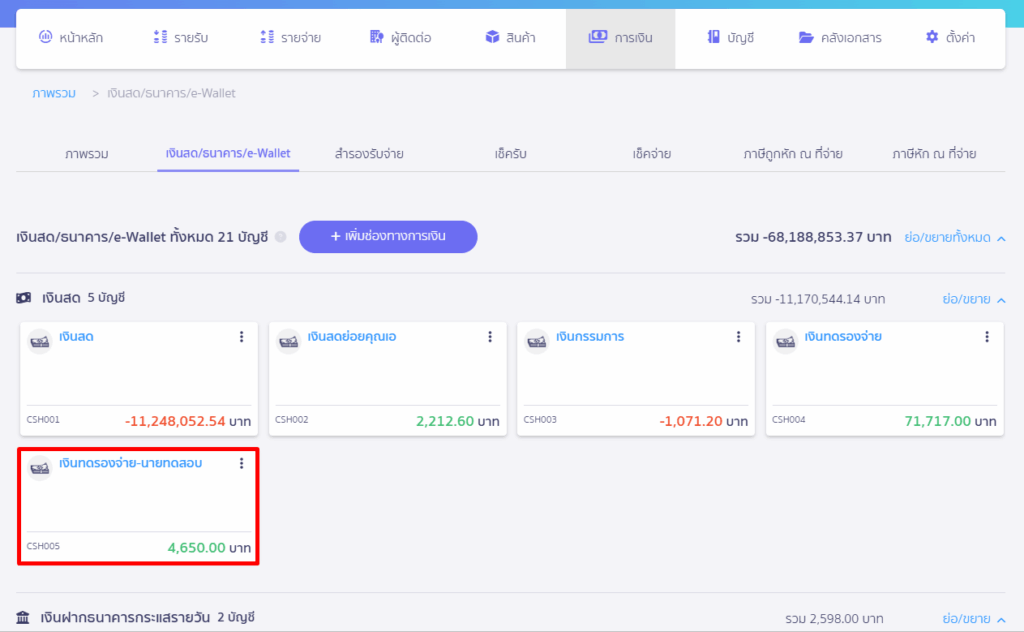Switch to the สำรองรับจ่าย tab
1024x632 pixels.
[x=369, y=154]
